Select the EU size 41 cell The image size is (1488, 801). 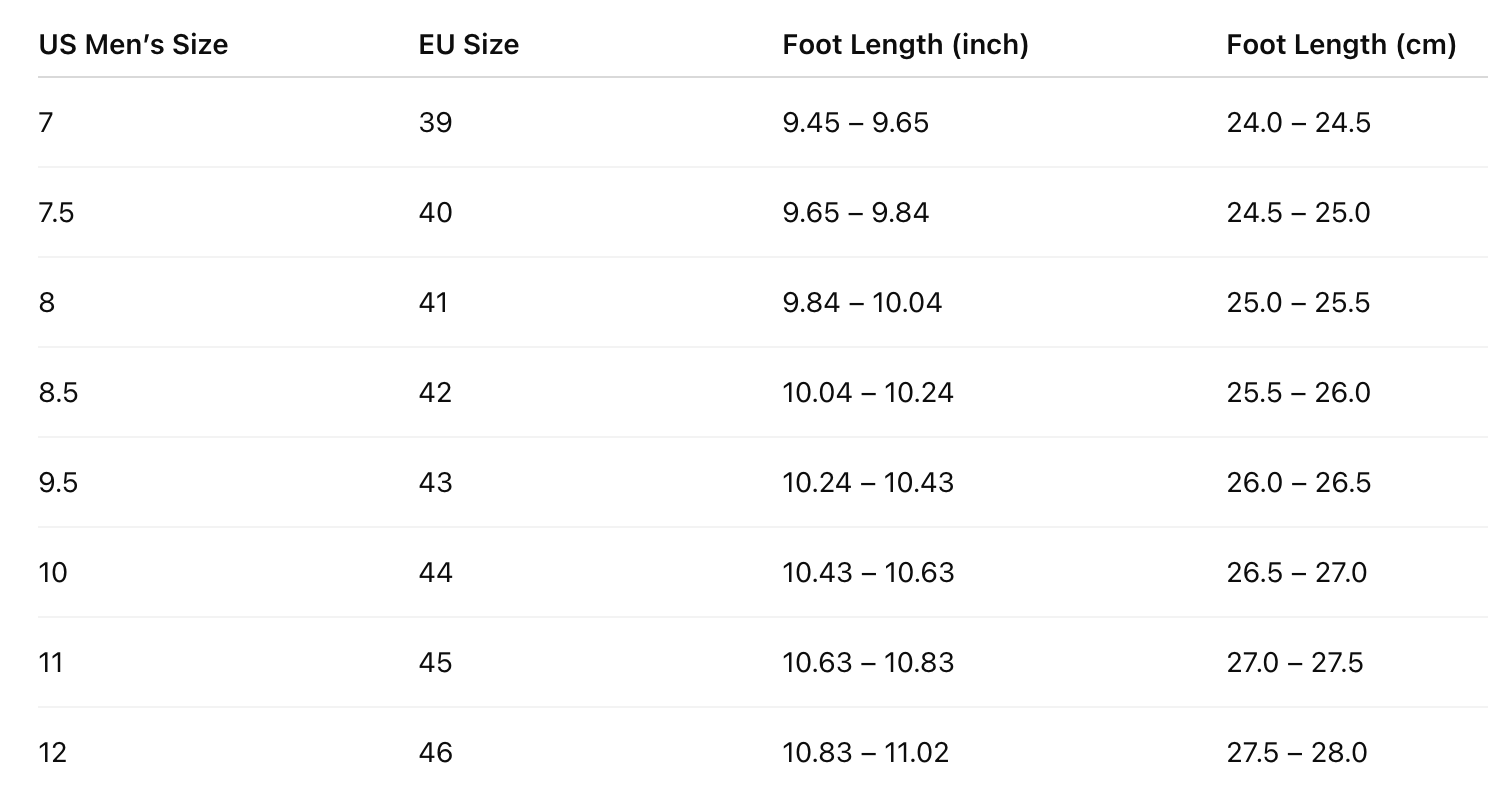[434, 303]
